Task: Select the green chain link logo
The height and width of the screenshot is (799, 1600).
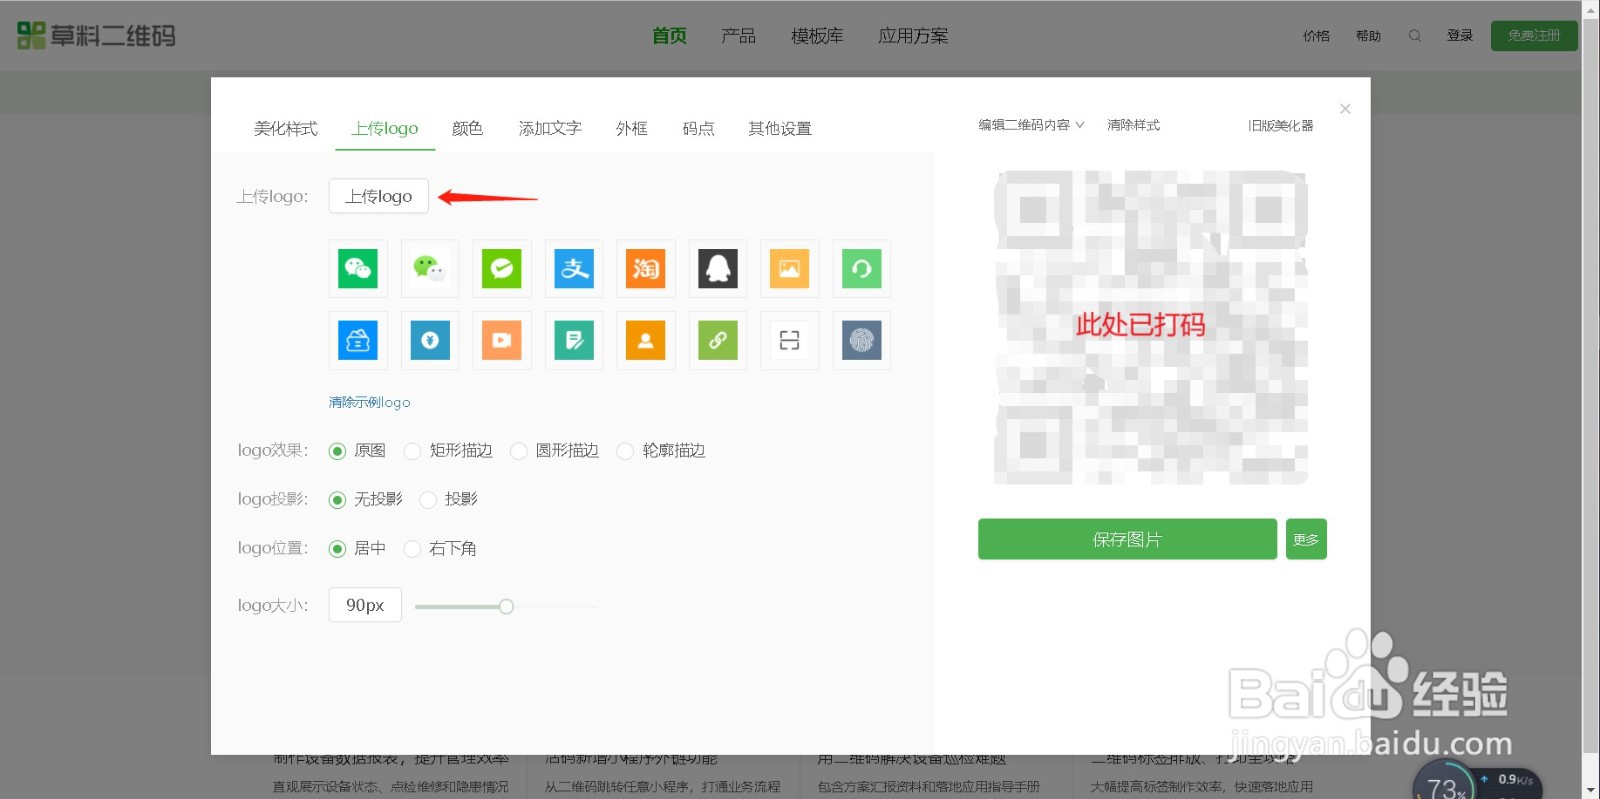Action: click(x=718, y=341)
